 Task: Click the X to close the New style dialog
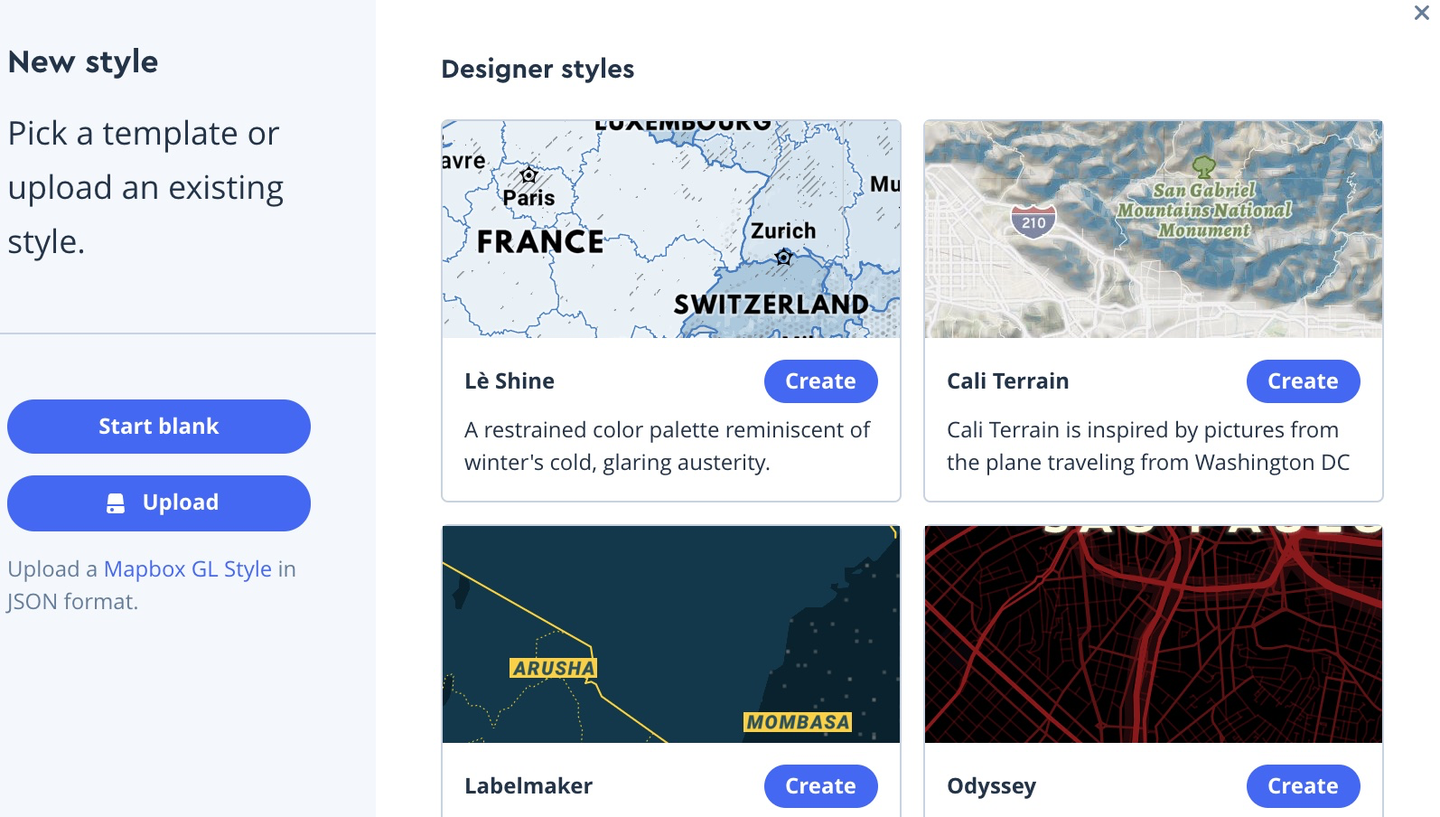[x=1421, y=13]
